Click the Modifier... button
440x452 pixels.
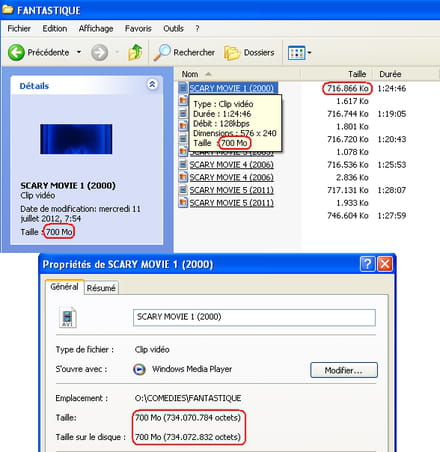(344, 370)
